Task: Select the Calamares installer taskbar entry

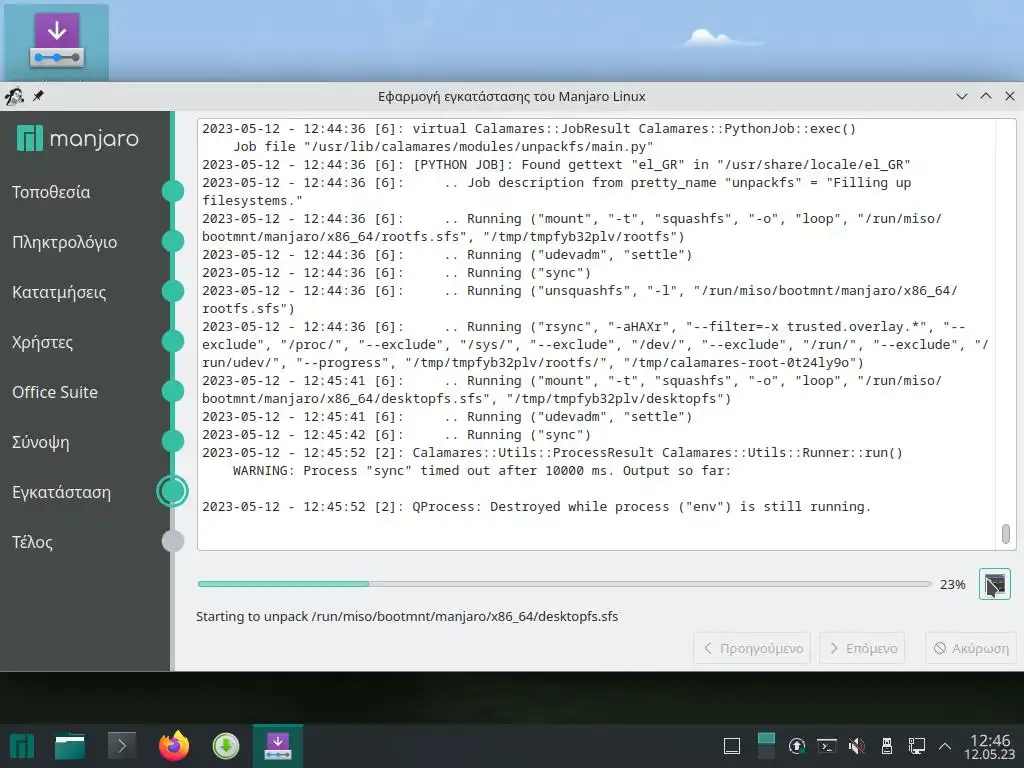Action: coord(278,746)
